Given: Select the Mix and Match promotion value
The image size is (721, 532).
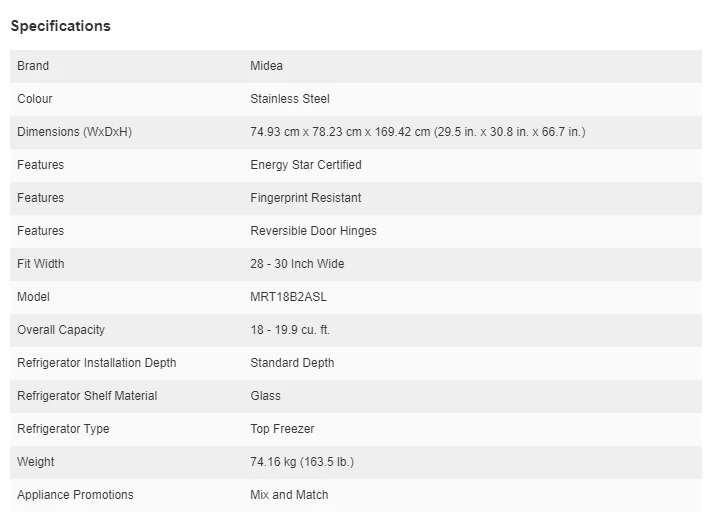Looking at the screenshot, I should click(289, 495).
